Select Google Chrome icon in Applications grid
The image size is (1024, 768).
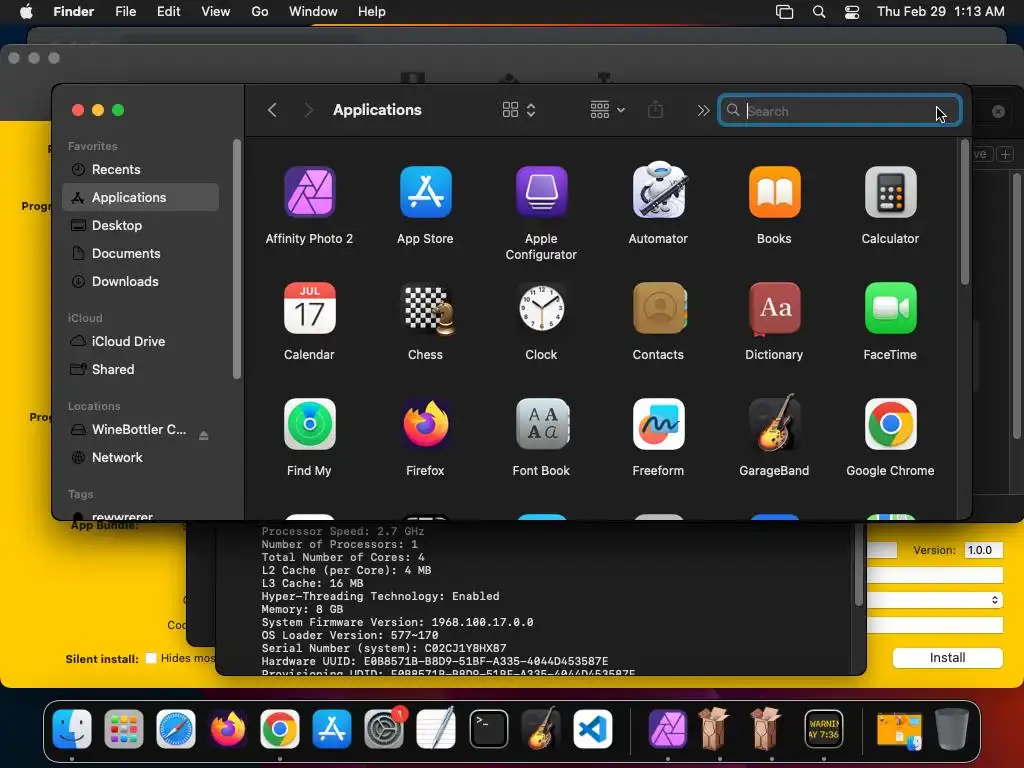(890, 424)
